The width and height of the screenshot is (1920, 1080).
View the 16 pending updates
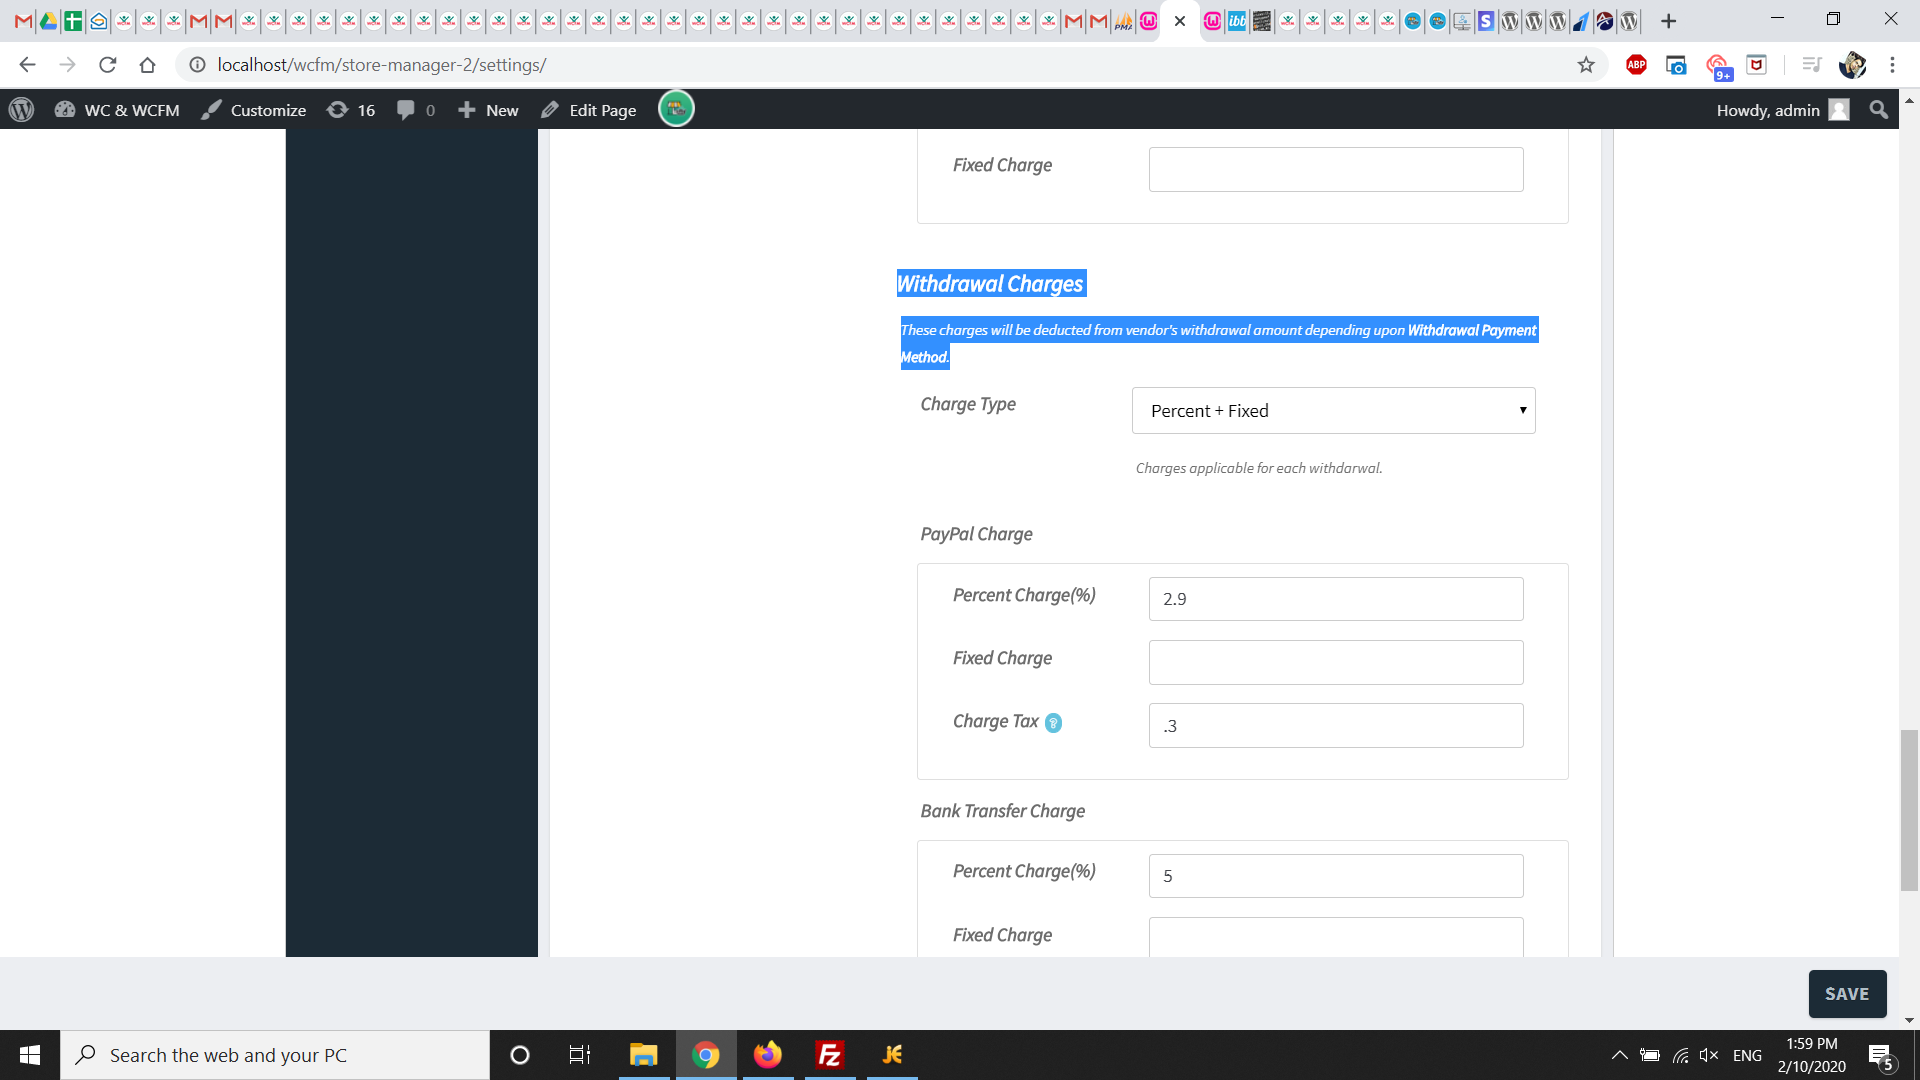pyautogui.click(x=351, y=110)
